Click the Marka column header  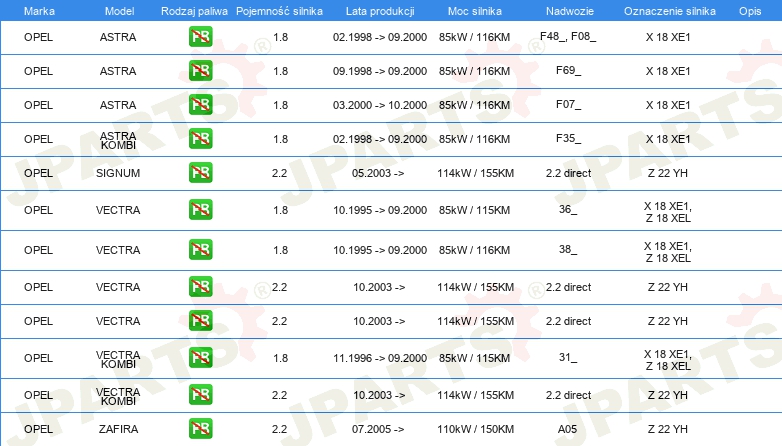(39, 11)
